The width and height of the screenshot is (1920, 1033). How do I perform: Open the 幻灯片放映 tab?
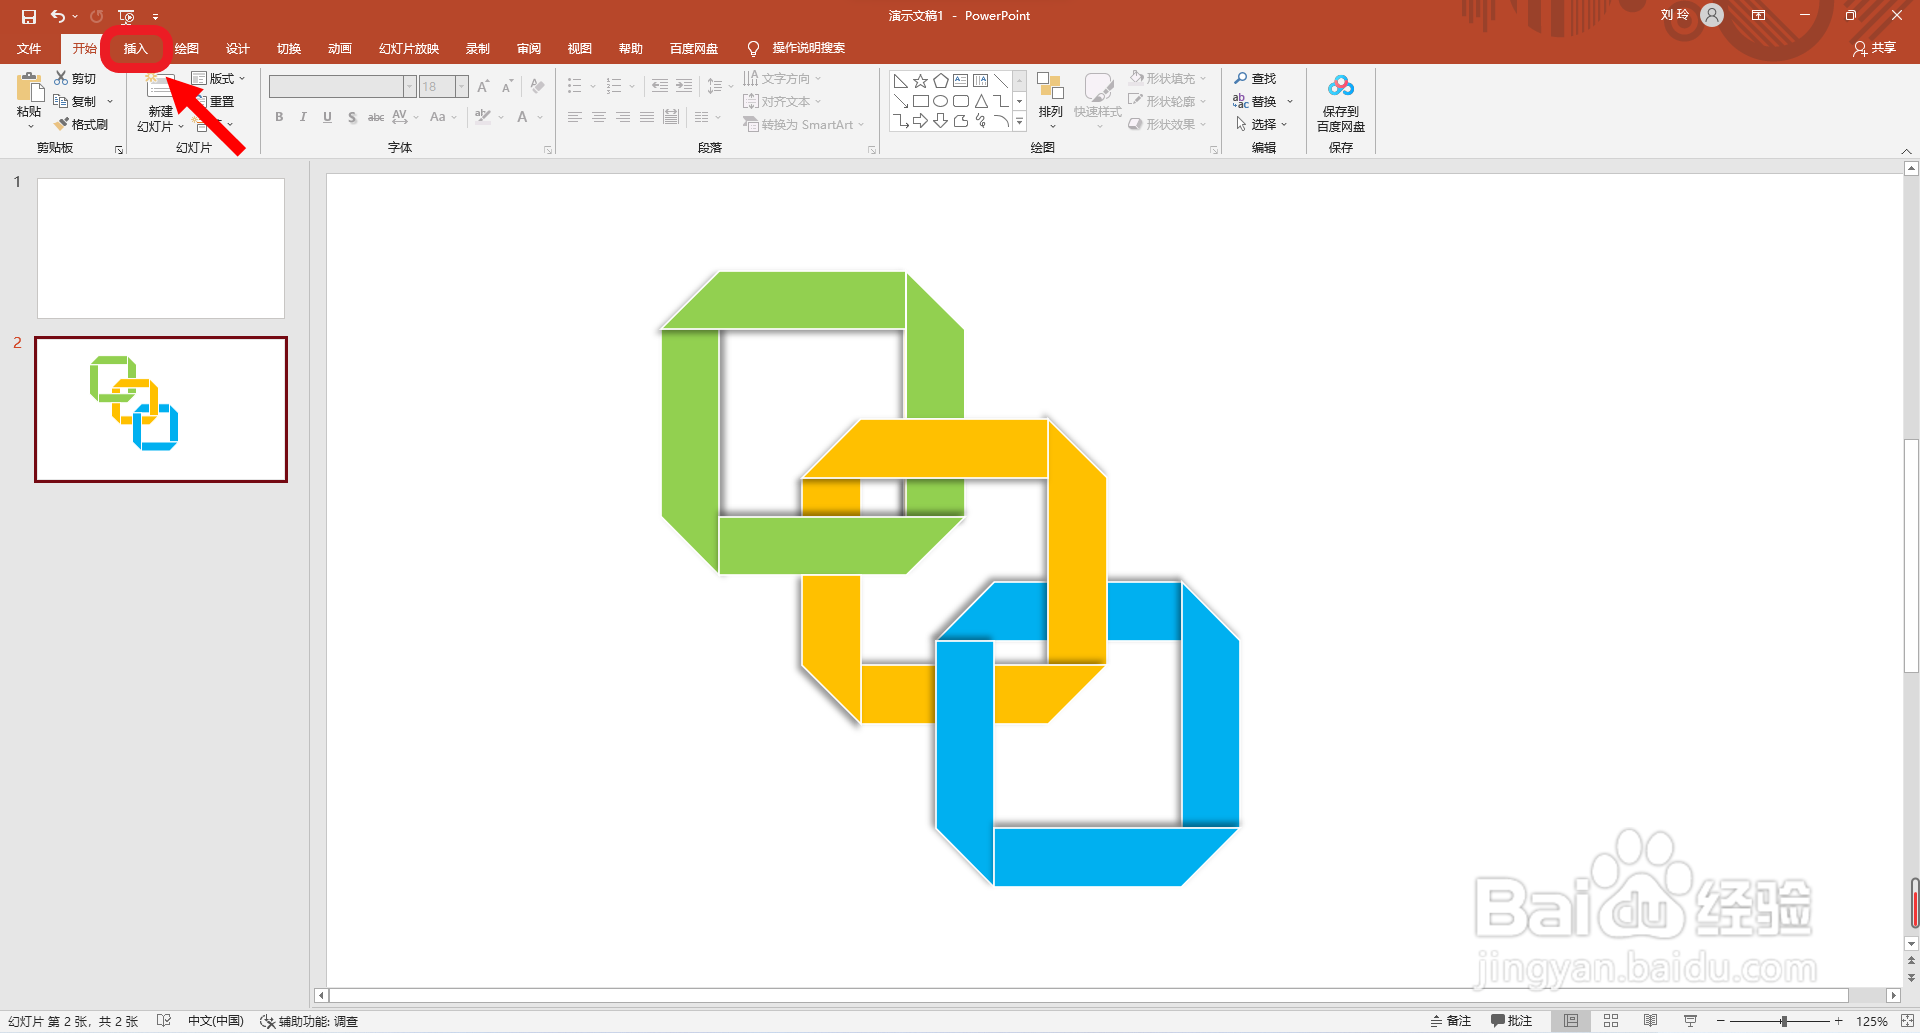(x=409, y=48)
